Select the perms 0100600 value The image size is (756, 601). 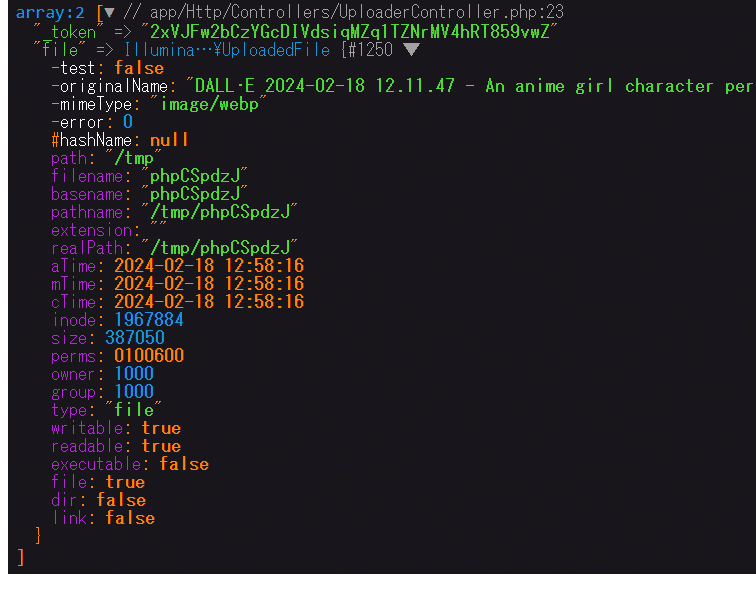pyautogui.click(x=149, y=356)
